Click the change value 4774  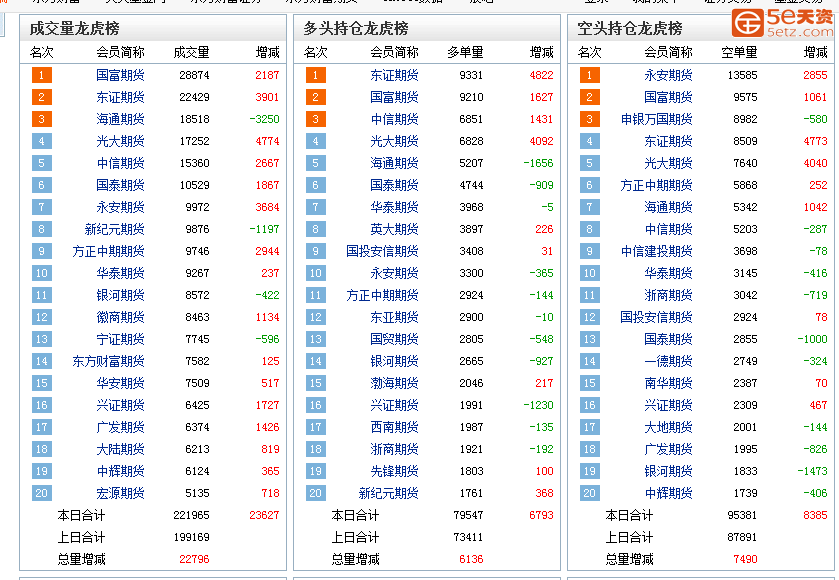click(267, 141)
